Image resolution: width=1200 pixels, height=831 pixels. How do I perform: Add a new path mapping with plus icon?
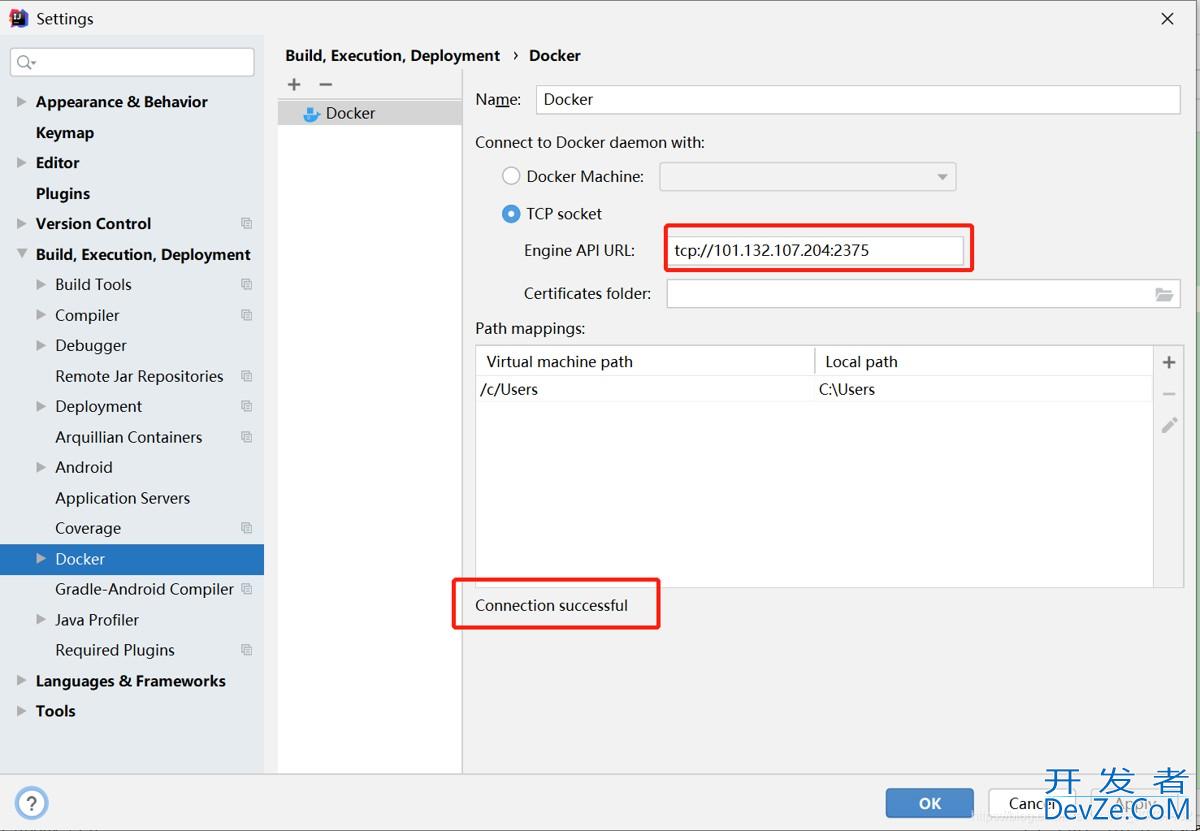point(1168,363)
